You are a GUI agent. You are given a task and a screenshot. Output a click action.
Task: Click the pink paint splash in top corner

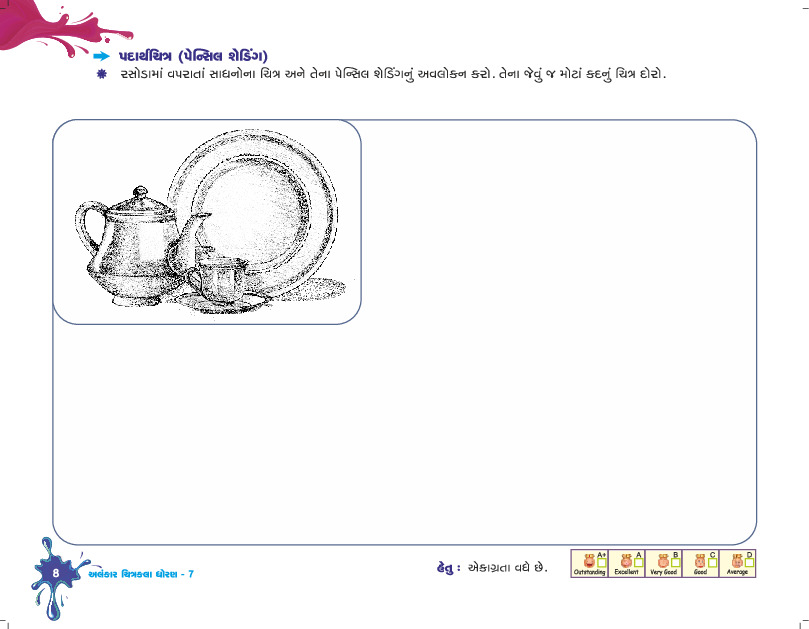click(62, 26)
